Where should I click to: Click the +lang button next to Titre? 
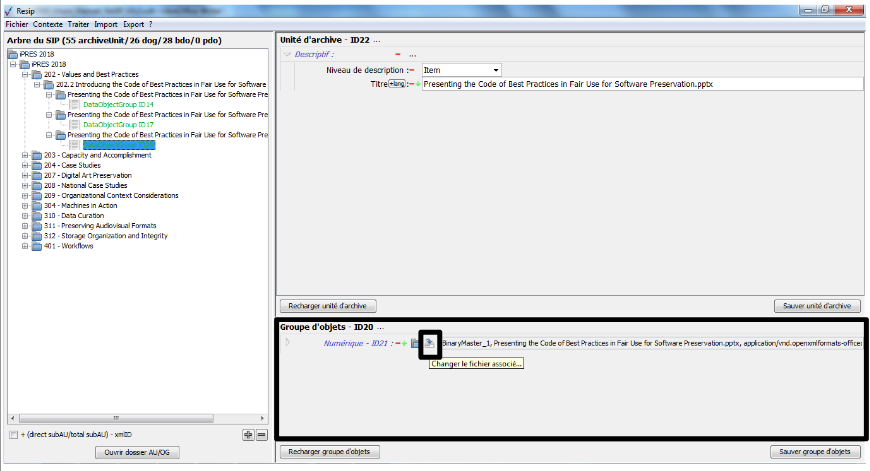pyautogui.click(x=396, y=85)
